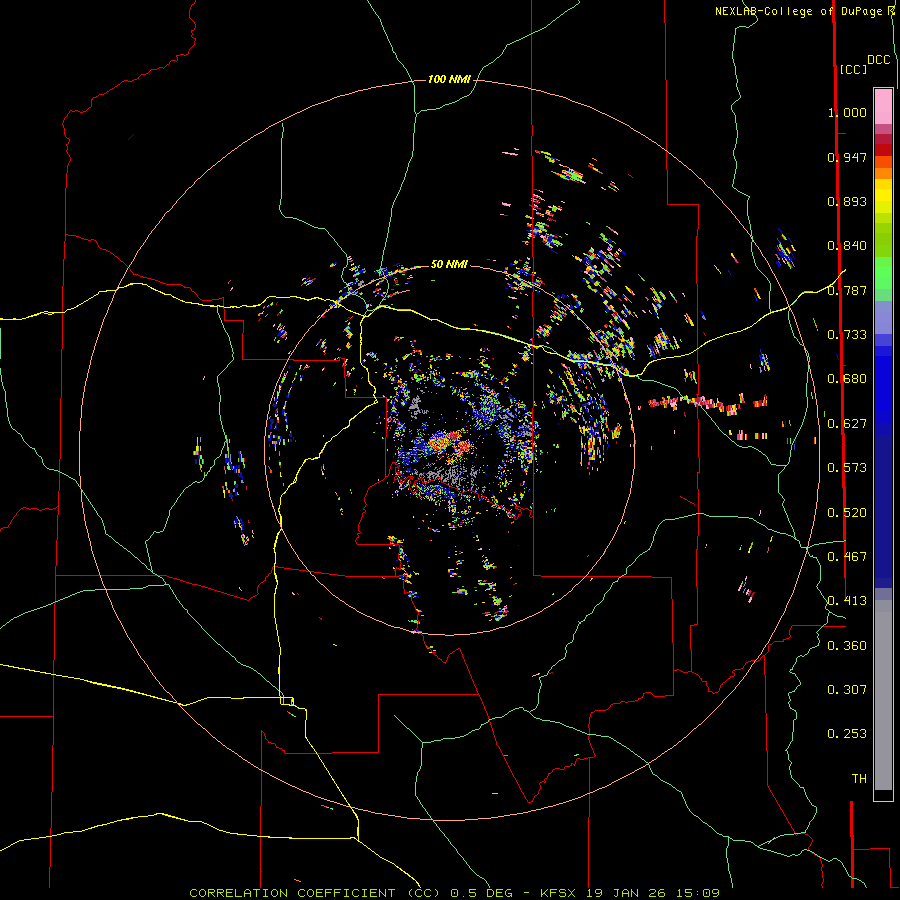
Task: Click the 0.733 legend value
Action: coord(847,335)
